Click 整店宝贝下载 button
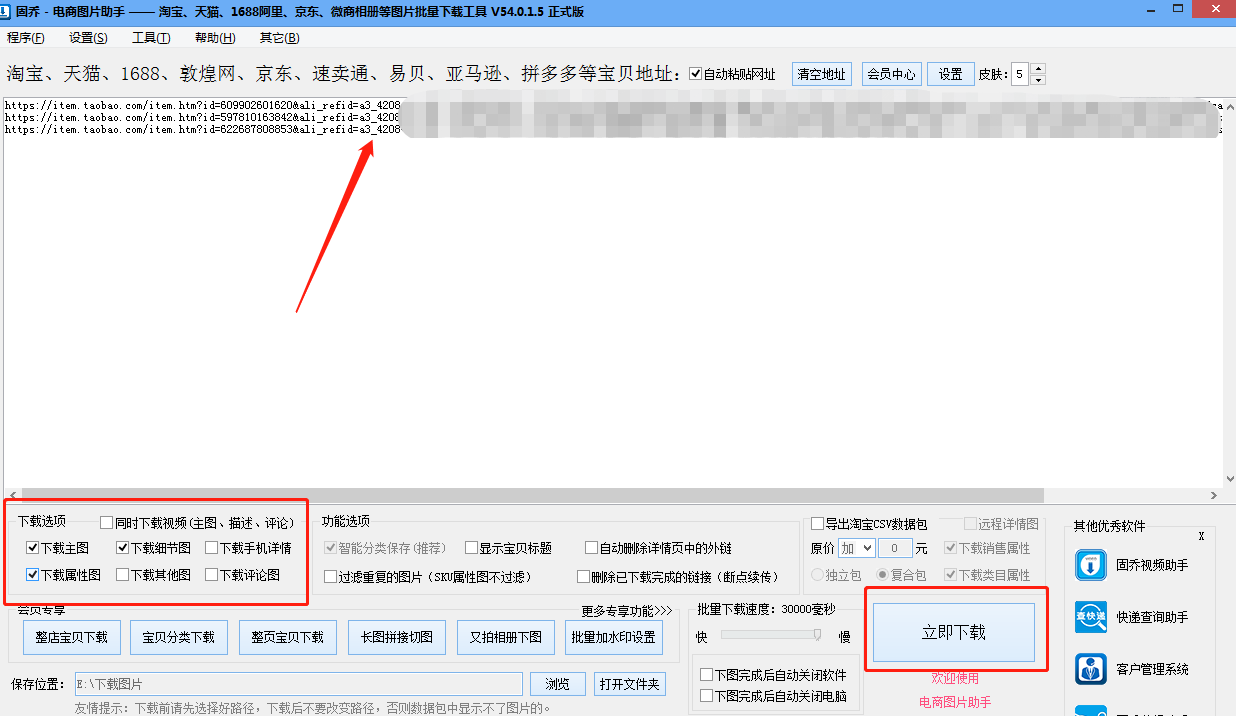The image size is (1236, 716). [71, 637]
